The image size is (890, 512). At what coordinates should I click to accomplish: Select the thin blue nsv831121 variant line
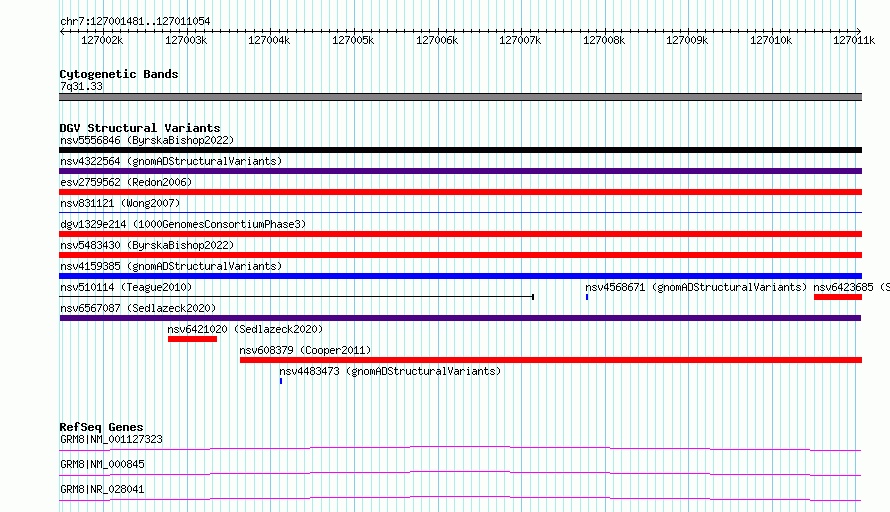click(x=460, y=213)
